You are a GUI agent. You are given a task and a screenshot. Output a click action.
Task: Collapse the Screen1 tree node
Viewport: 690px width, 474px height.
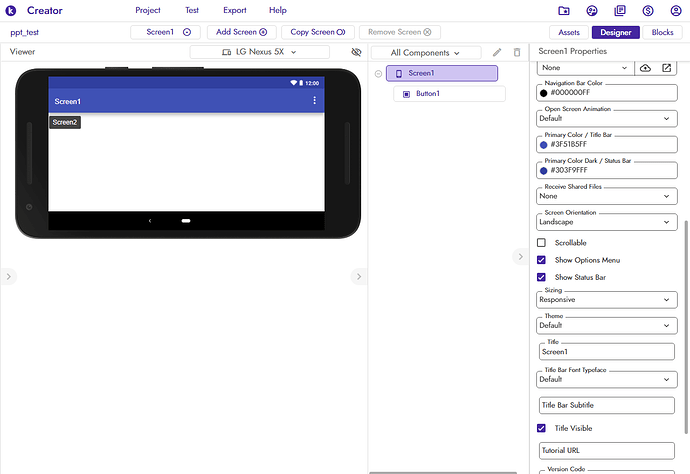[x=378, y=73]
